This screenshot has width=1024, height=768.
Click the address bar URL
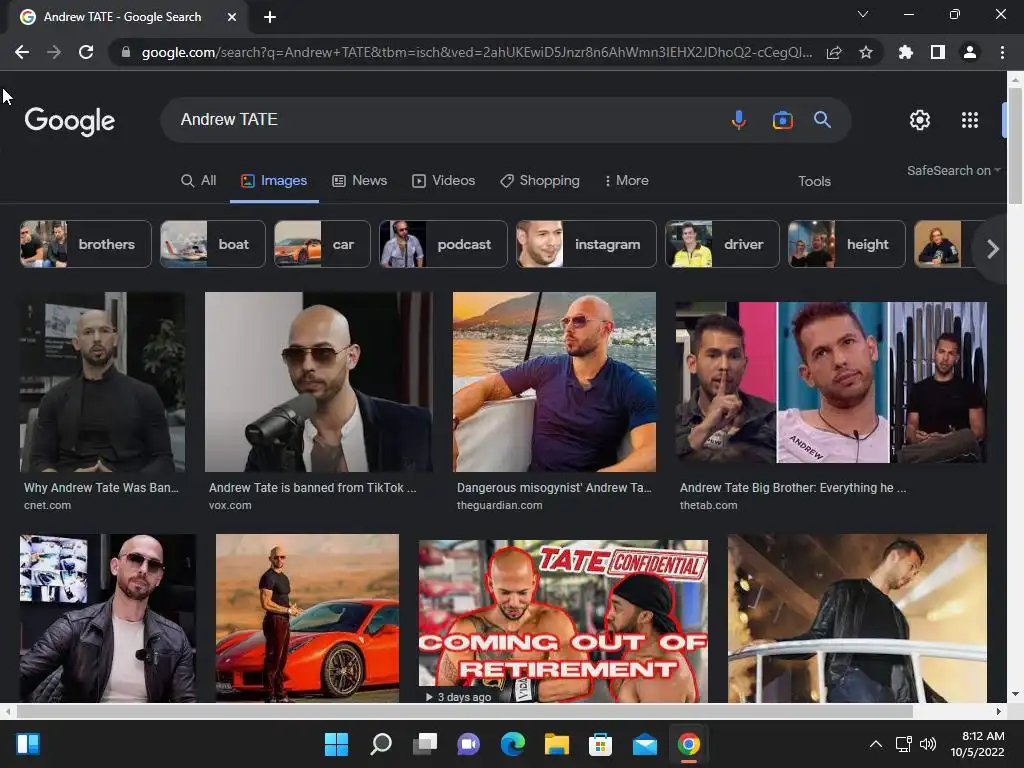[477, 52]
